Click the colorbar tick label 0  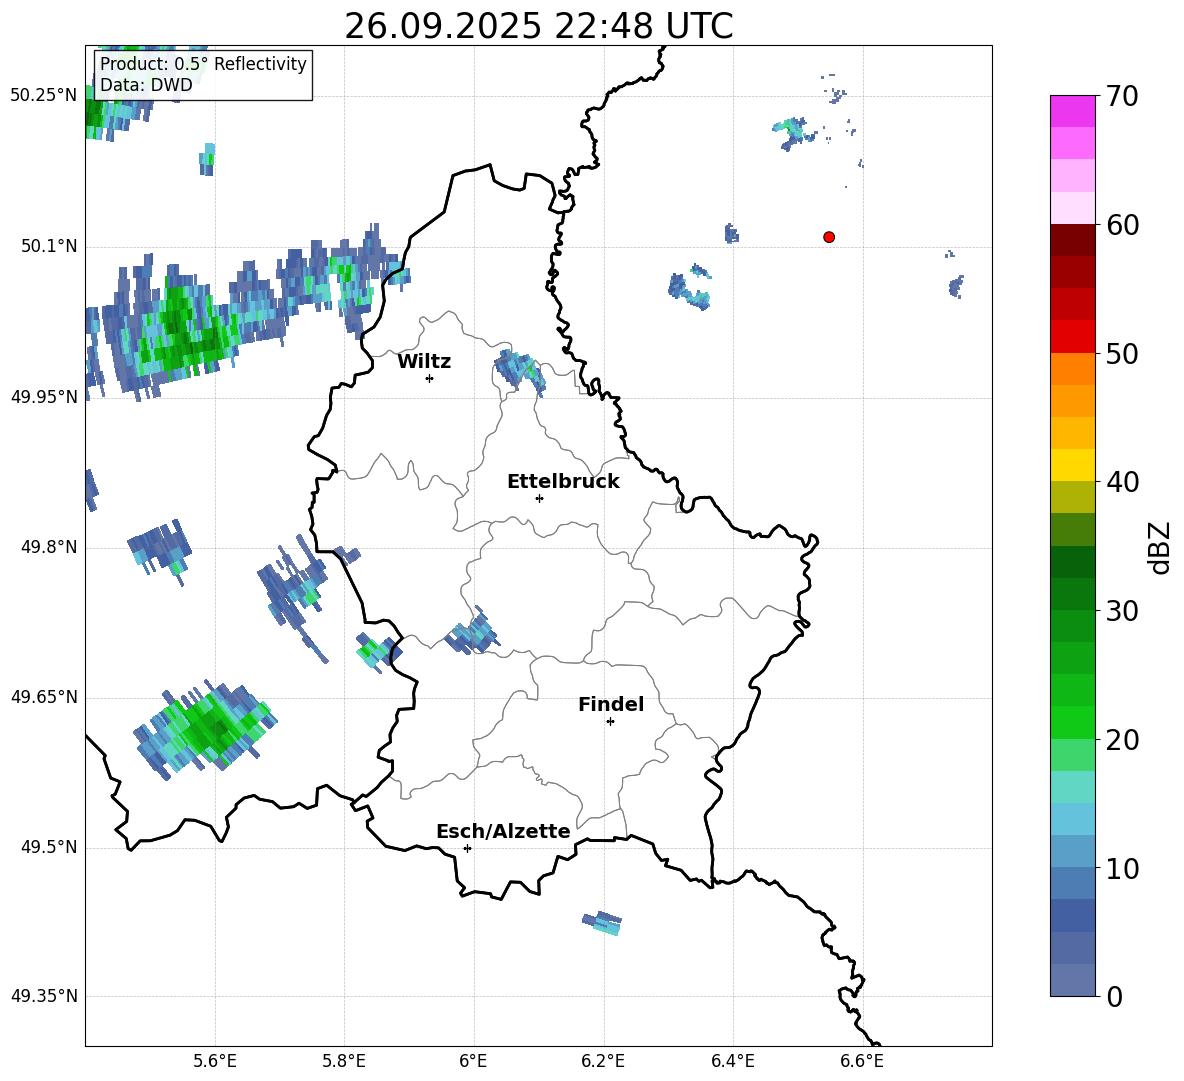point(1114,997)
